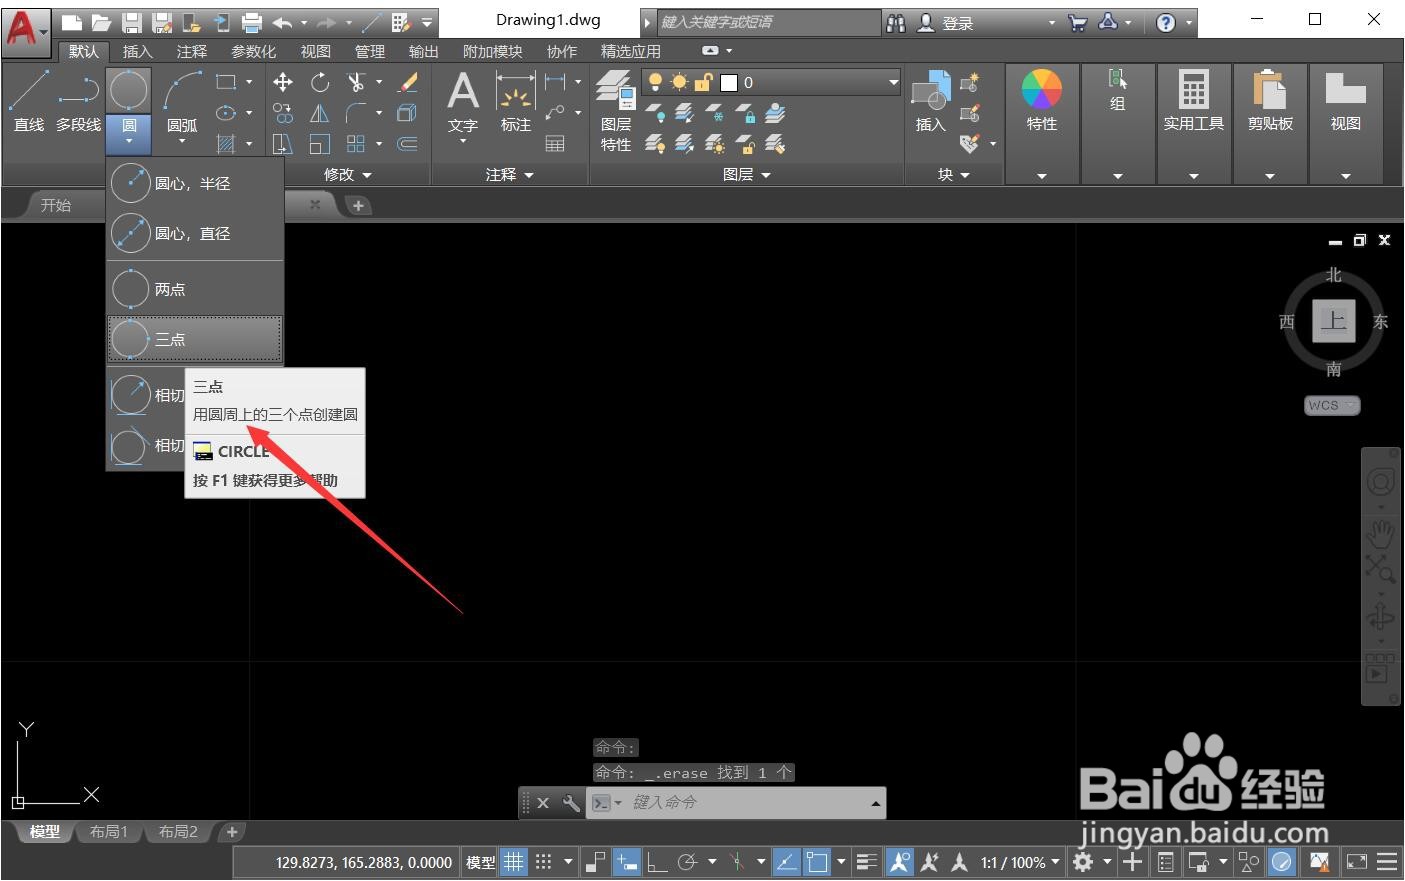Click the white layer color swatch
The image size is (1405, 881).
pos(729,82)
